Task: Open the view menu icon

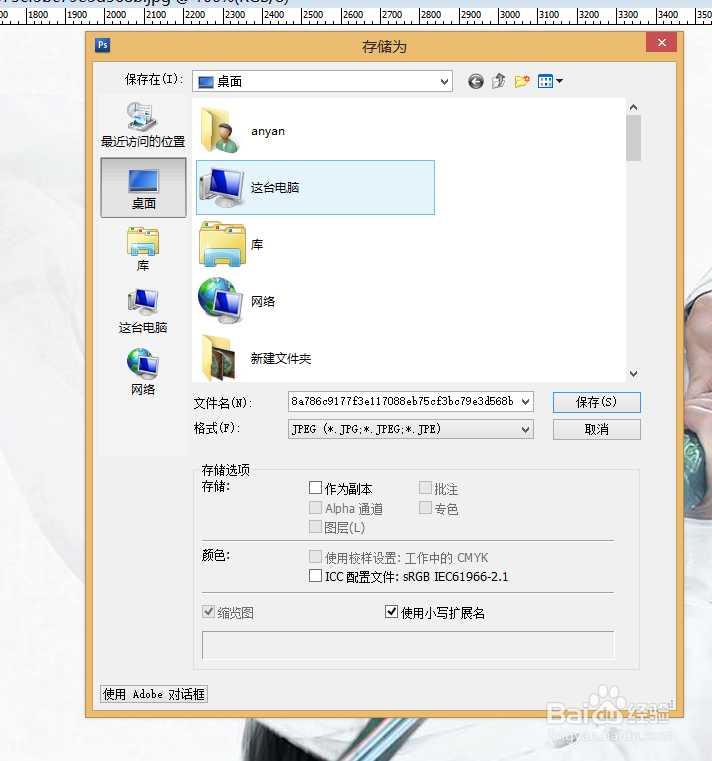Action: click(550, 81)
